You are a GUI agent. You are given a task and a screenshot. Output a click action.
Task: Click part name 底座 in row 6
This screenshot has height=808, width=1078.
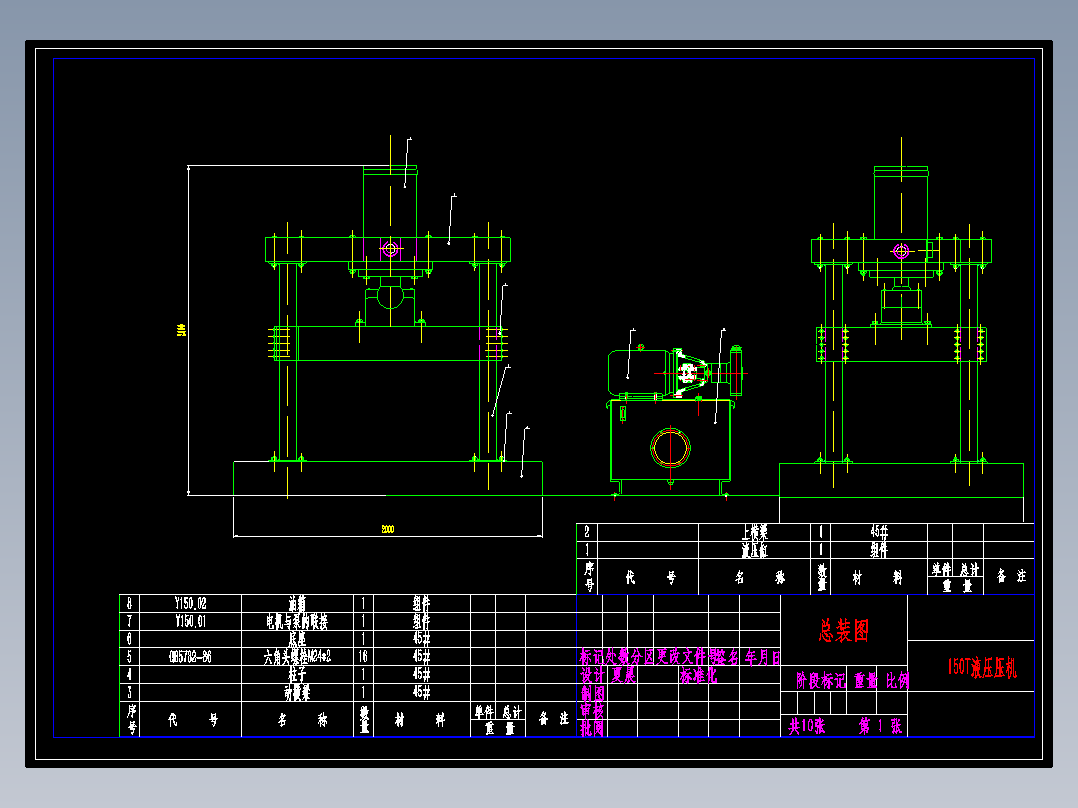pos(297,639)
